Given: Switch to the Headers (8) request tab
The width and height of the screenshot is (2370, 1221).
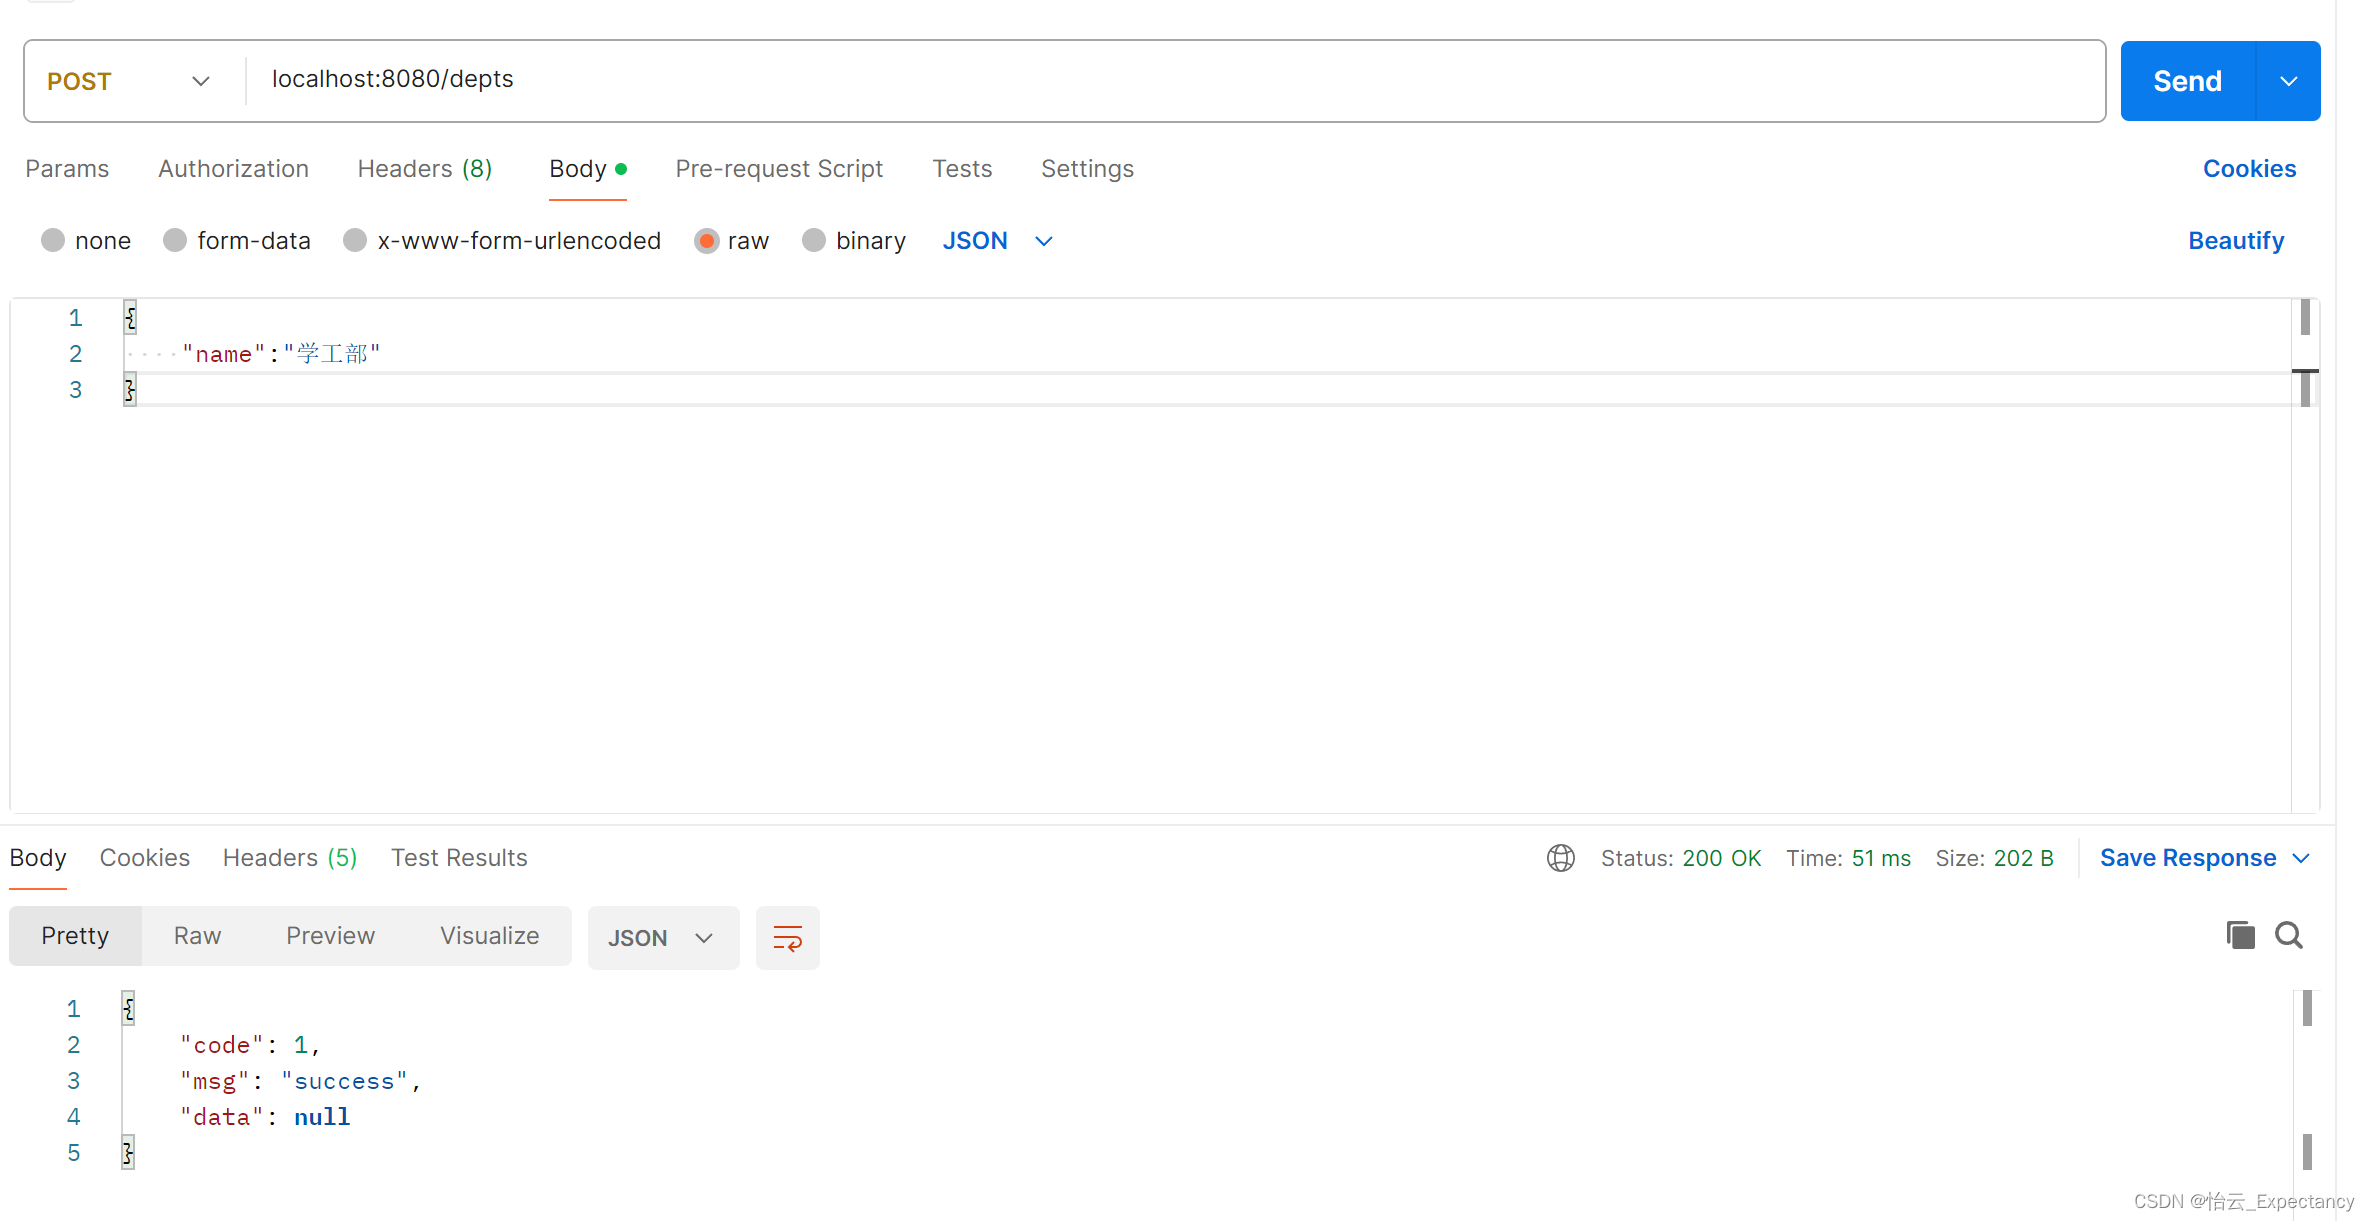Looking at the screenshot, I should (424, 169).
